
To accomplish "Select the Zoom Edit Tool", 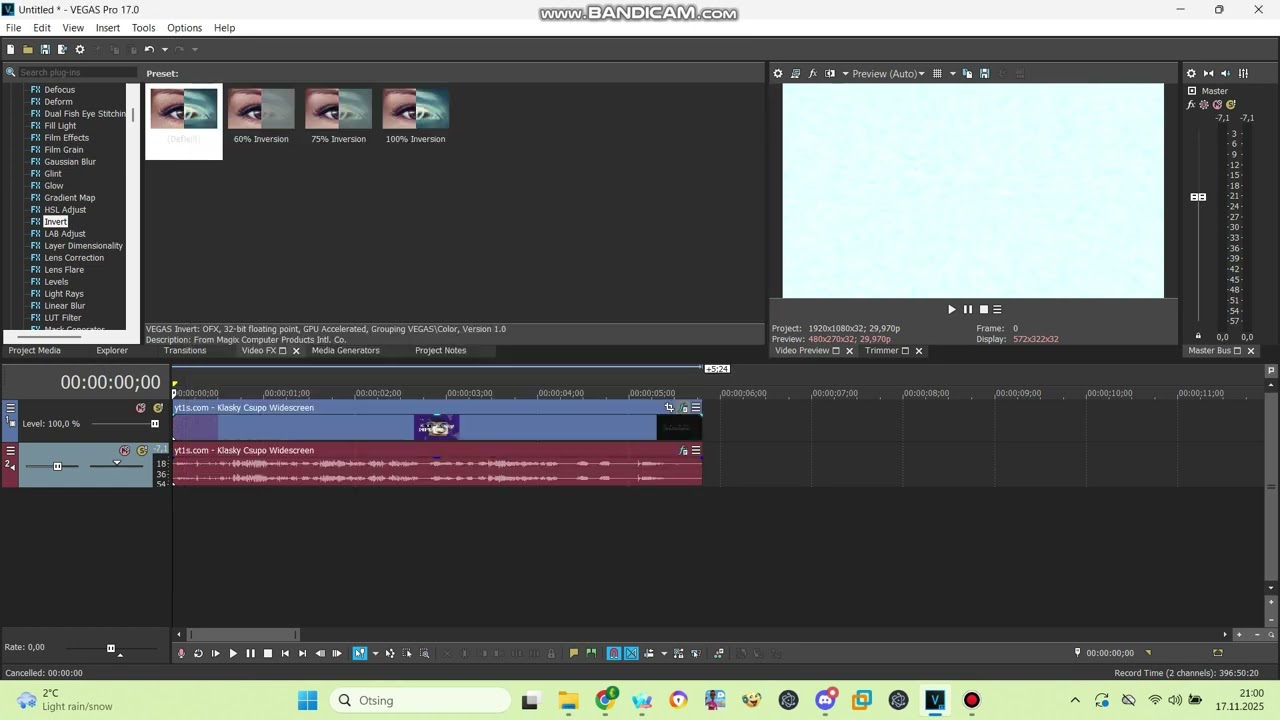I will [424, 653].
